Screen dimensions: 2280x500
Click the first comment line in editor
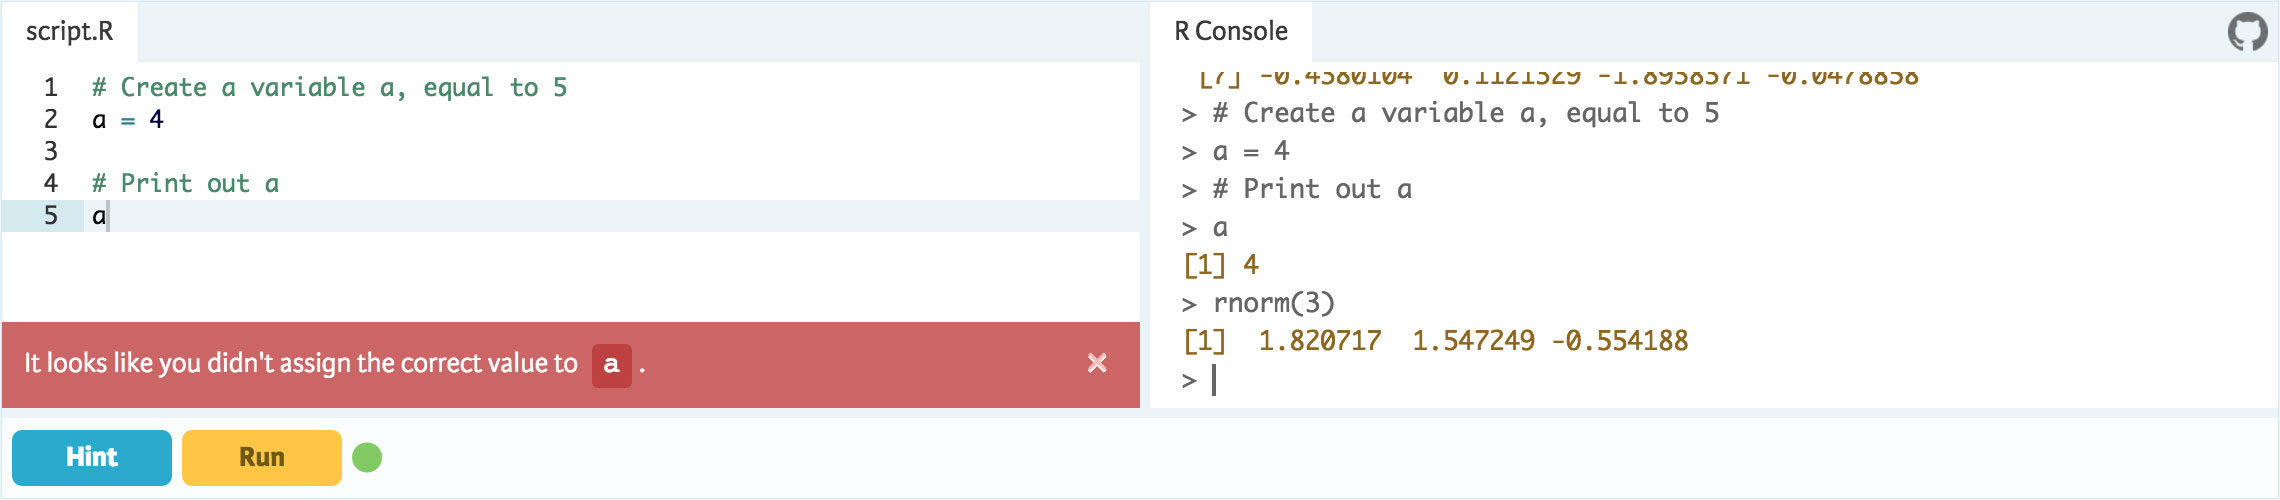pos(329,88)
